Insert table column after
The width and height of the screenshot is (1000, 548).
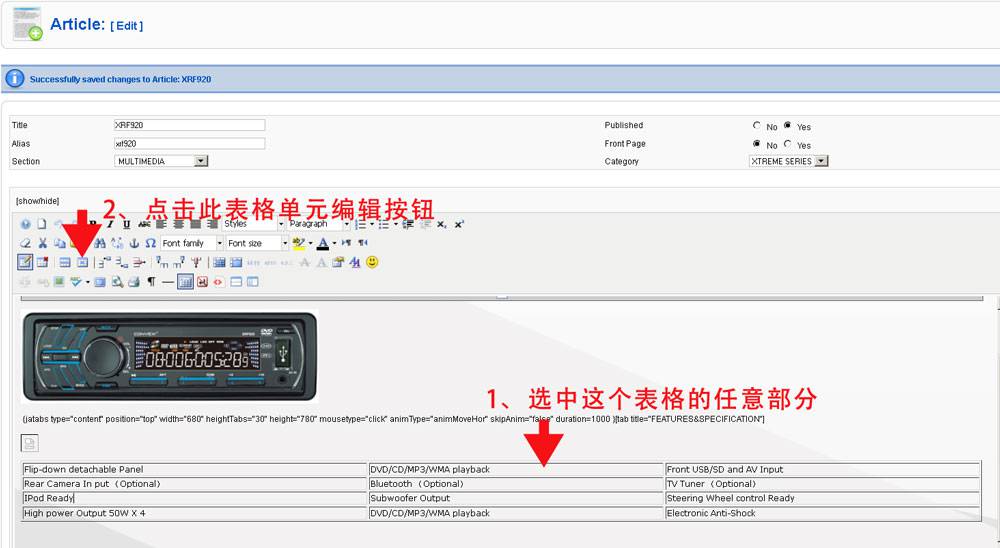coord(179,262)
